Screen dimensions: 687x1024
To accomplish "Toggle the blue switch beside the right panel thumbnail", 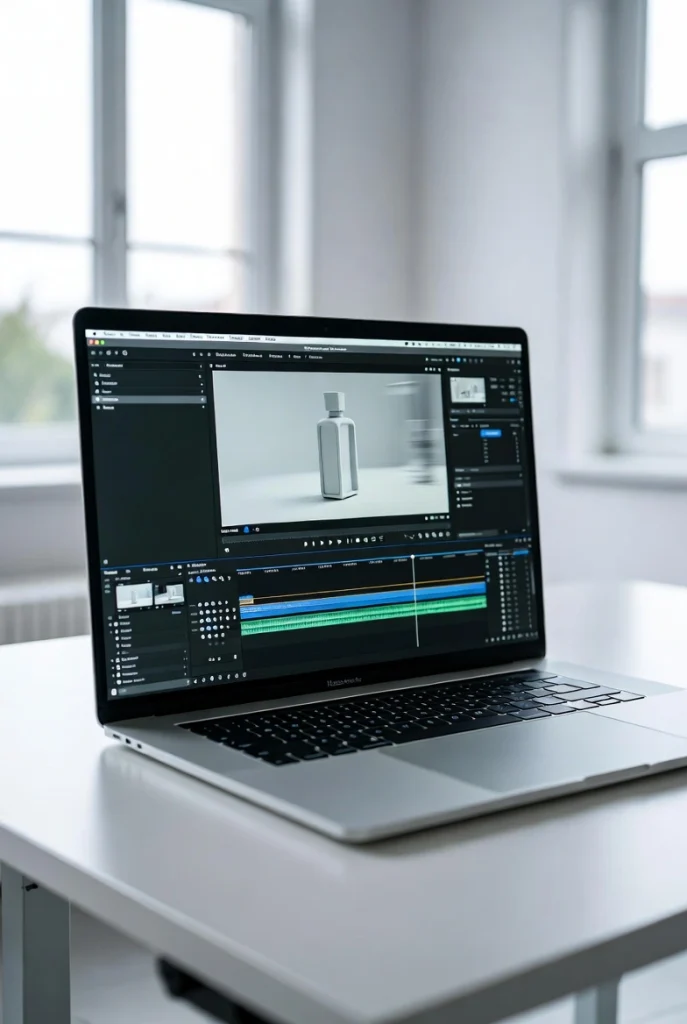I will pyautogui.click(x=513, y=400).
